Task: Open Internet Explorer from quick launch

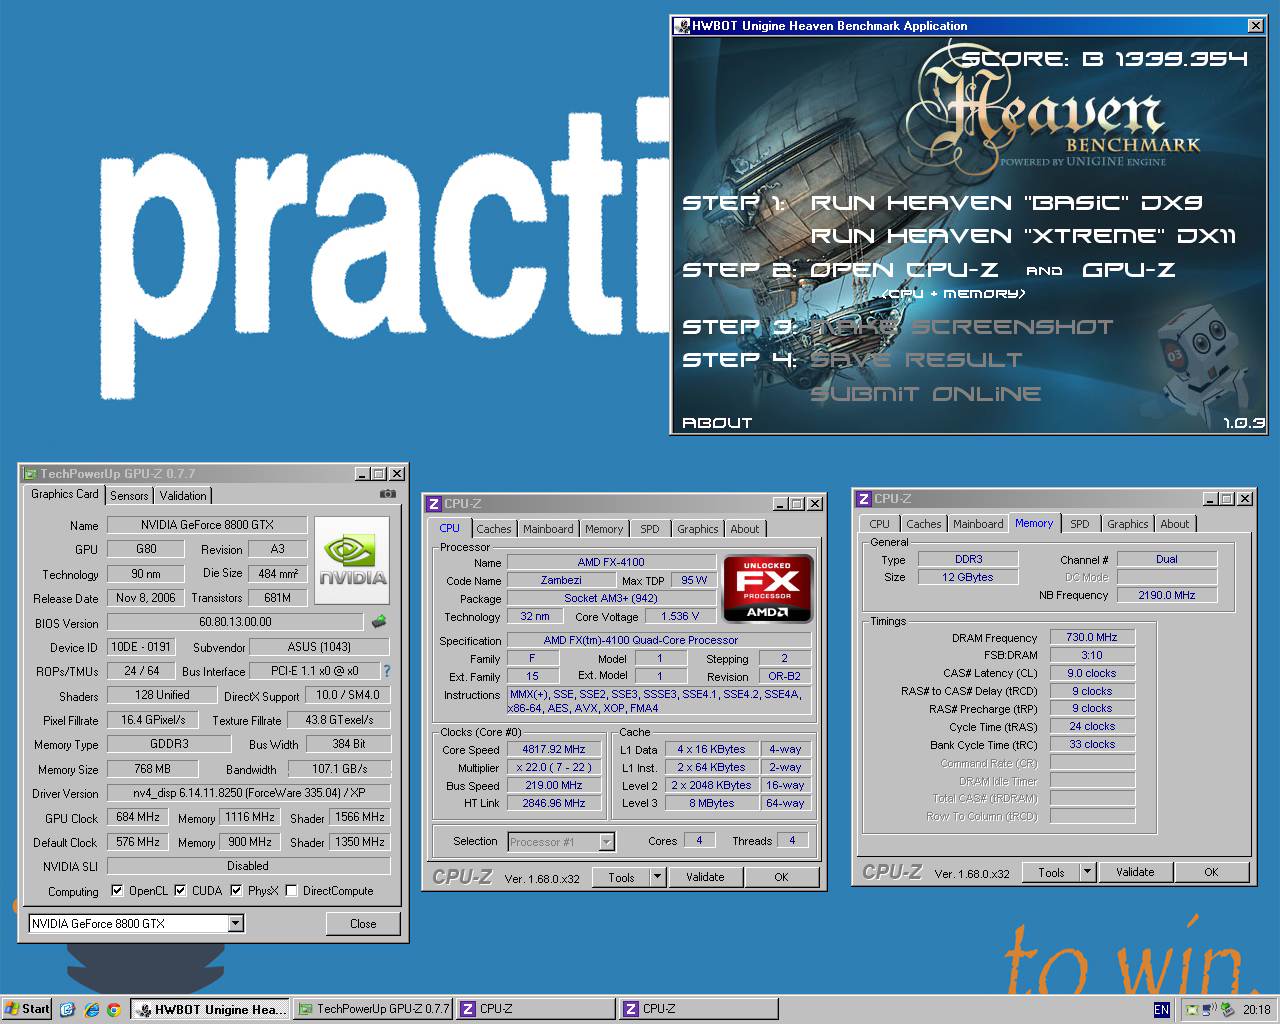Action: pyautogui.click(x=91, y=1009)
